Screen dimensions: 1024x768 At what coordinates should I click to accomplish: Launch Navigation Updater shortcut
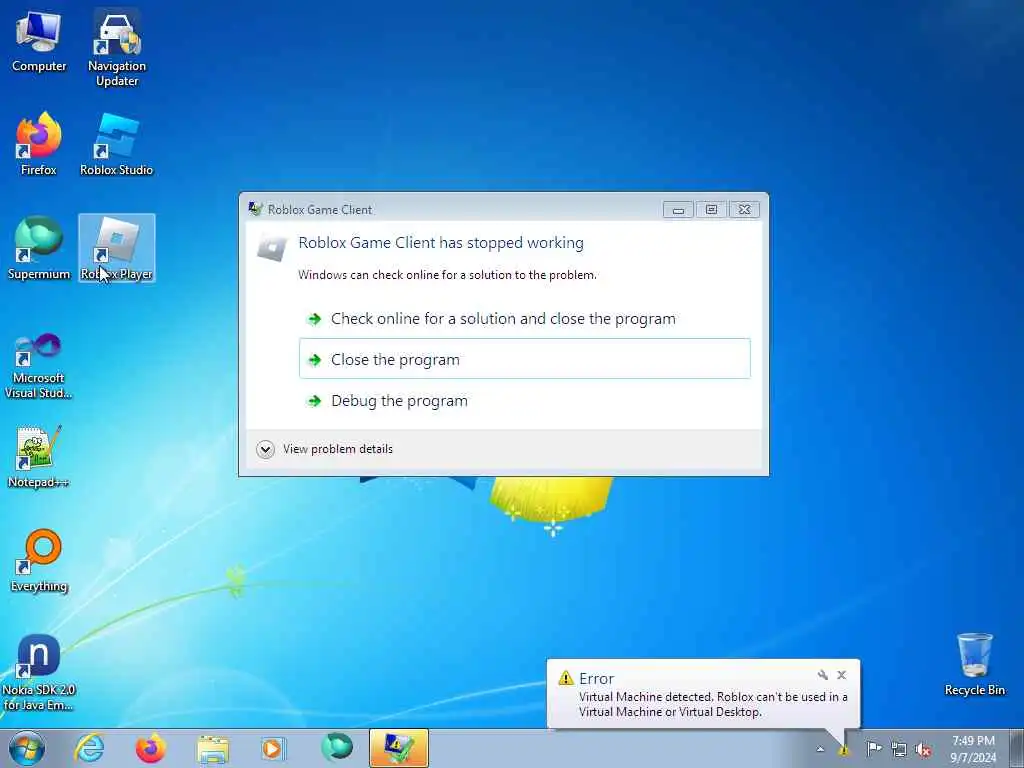(x=117, y=48)
